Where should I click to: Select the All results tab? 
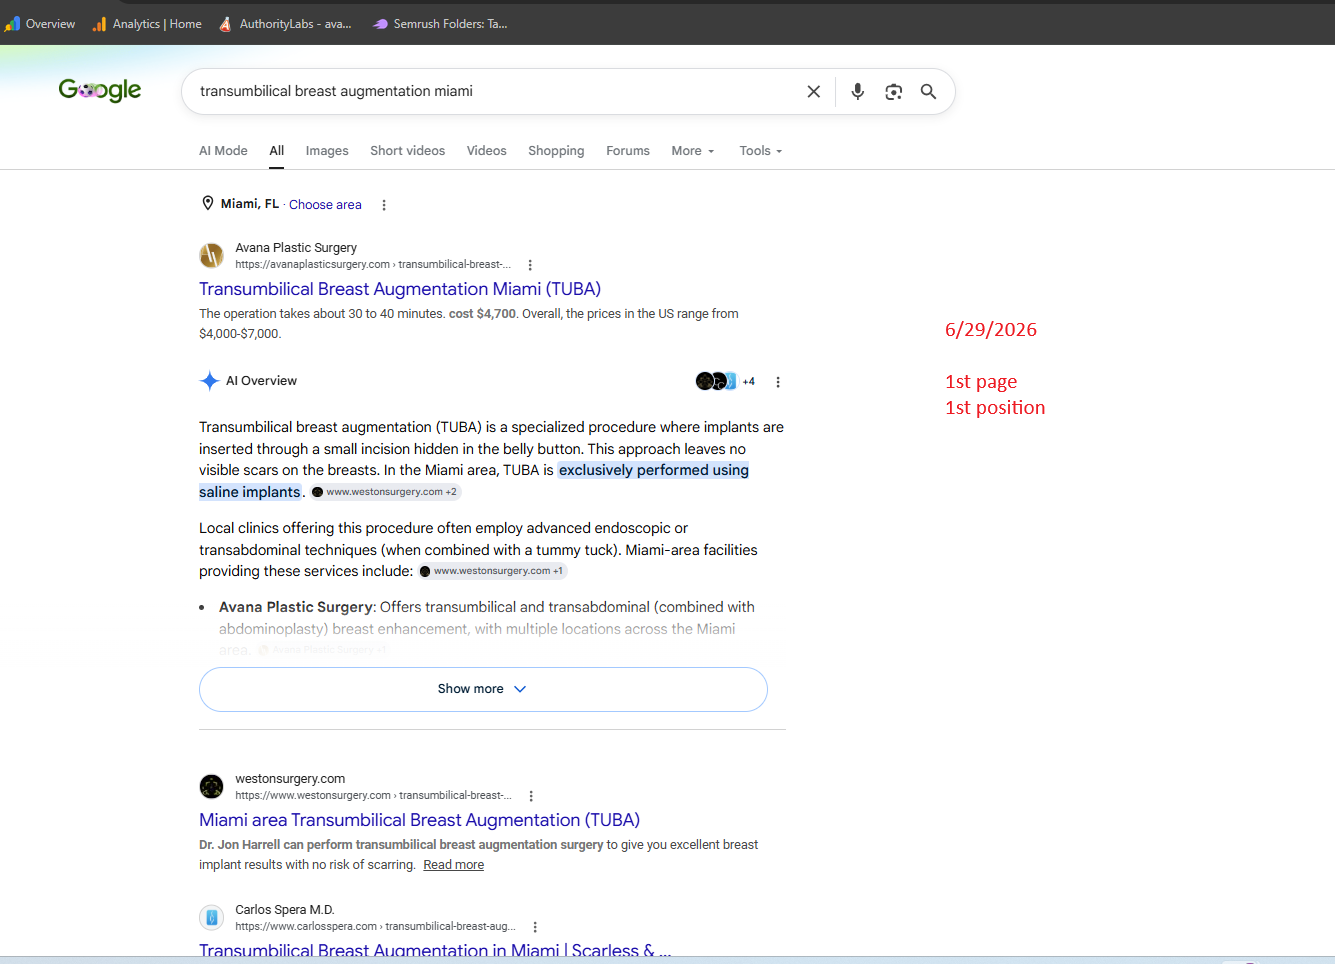point(277,151)
